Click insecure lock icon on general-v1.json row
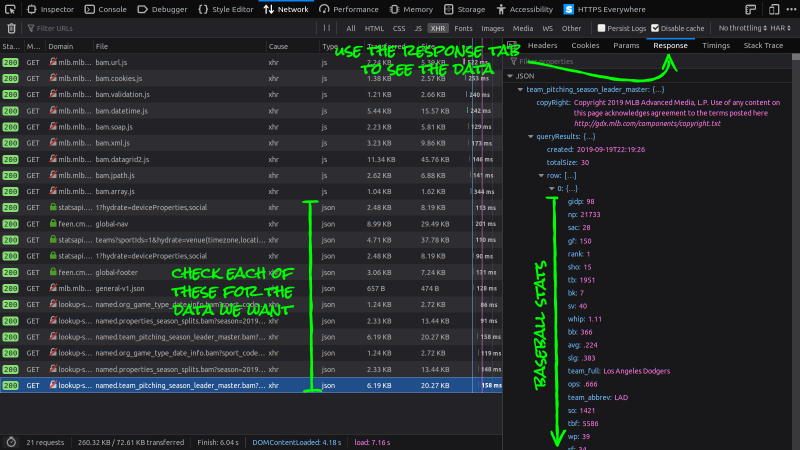 pyautogui.click(x=53, y=288)
